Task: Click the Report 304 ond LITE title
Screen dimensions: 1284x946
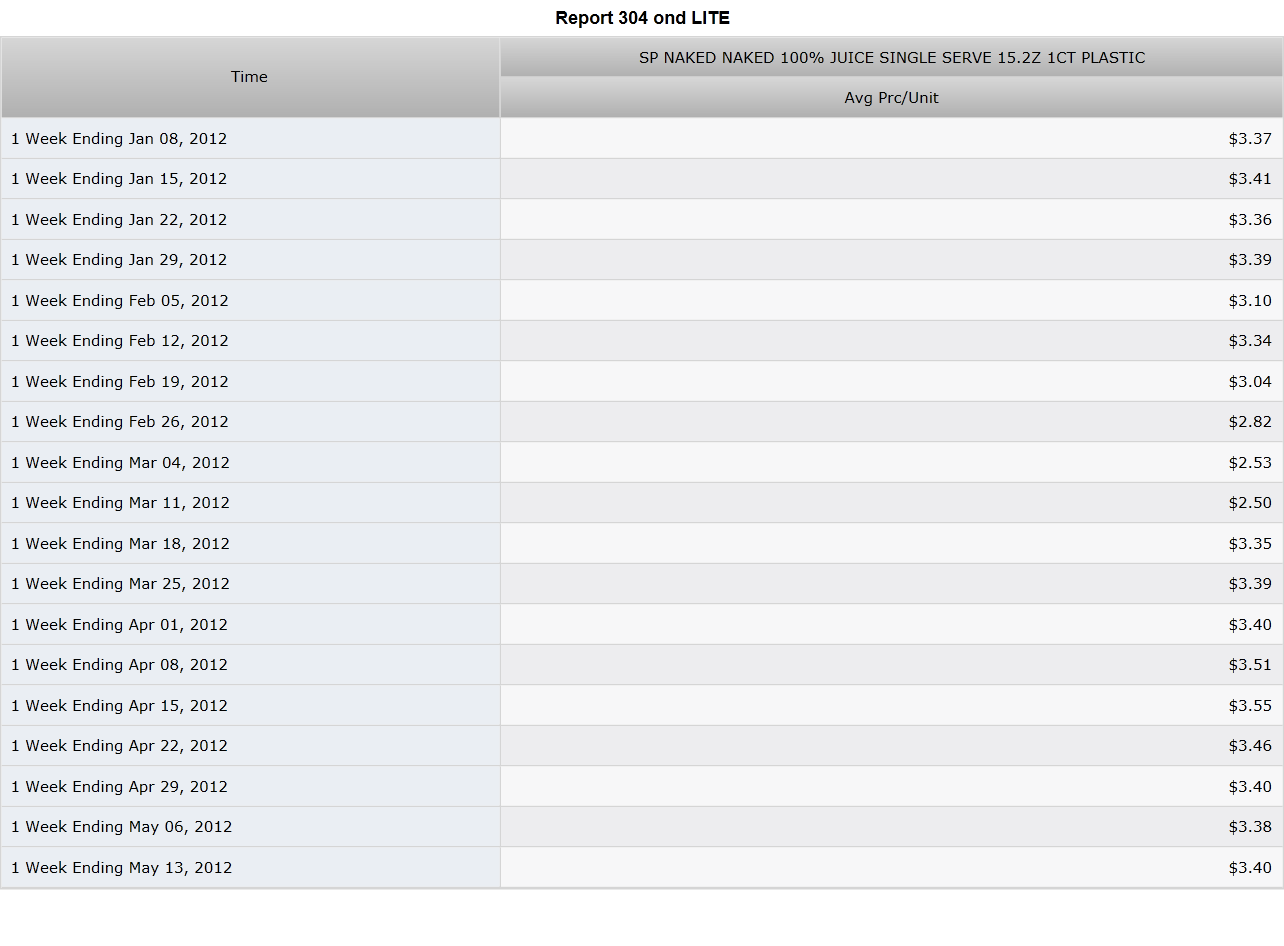Action: (642, 18)
